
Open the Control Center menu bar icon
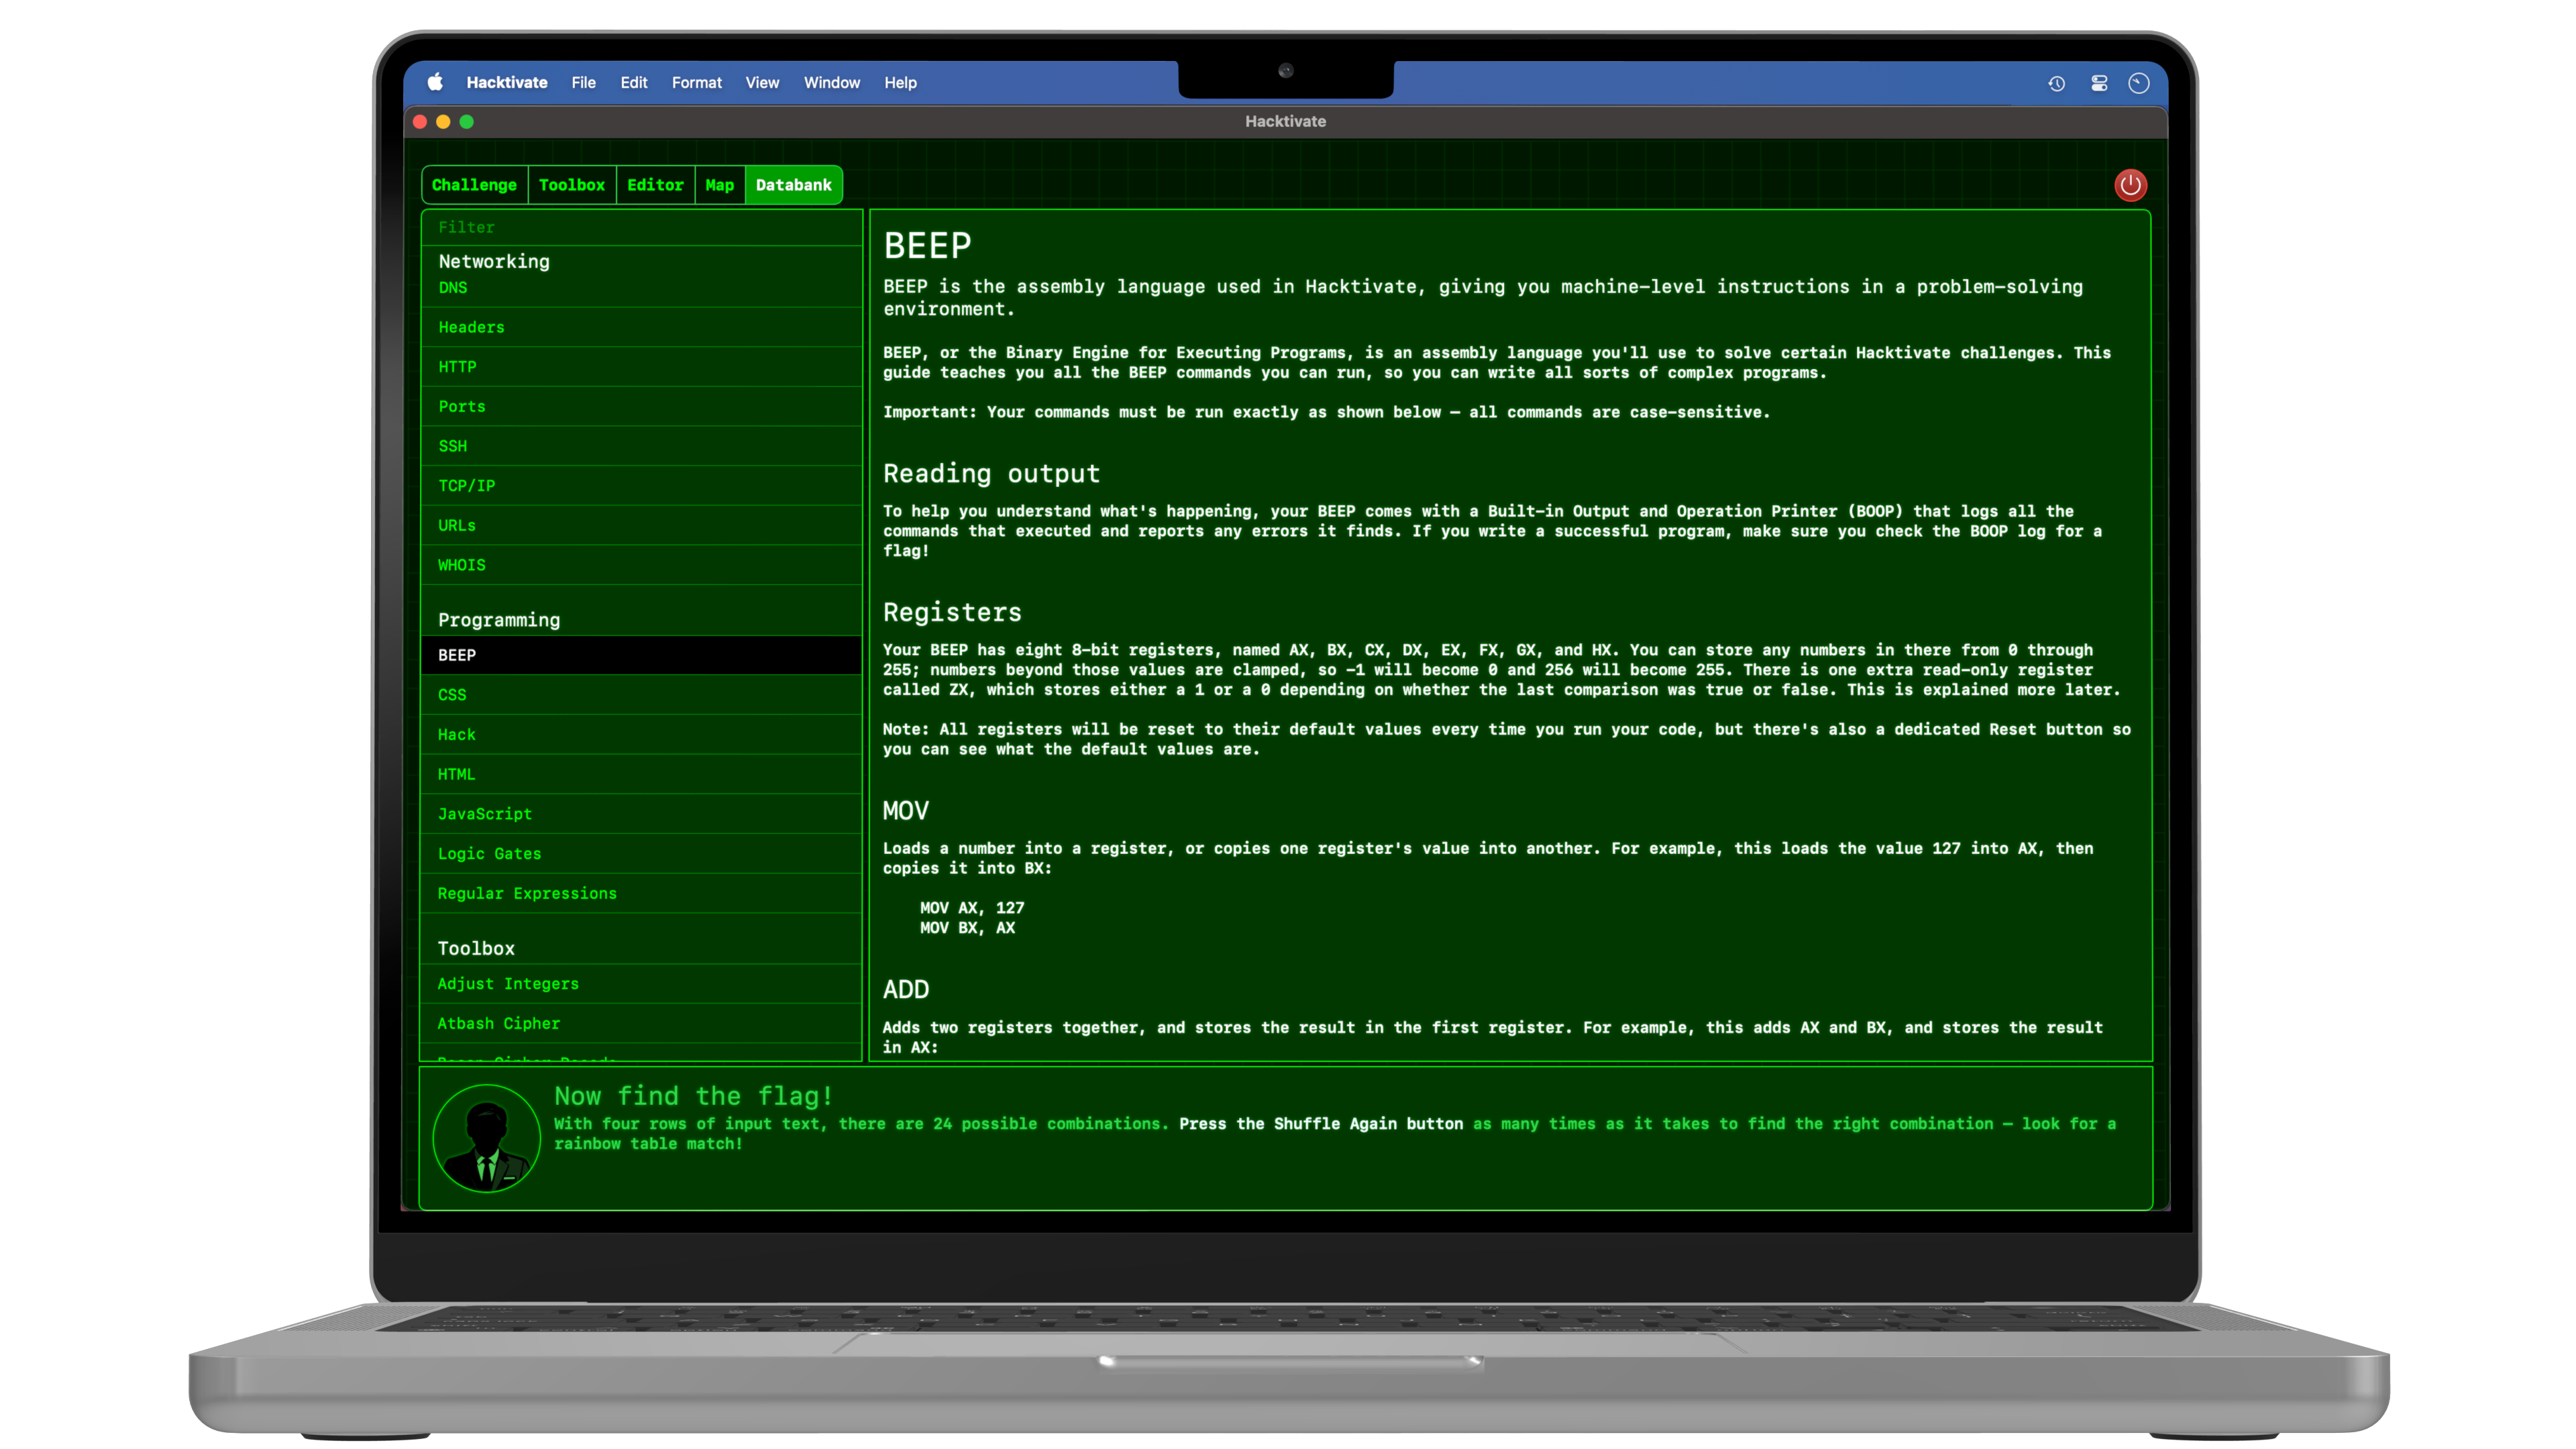[2099, 84]
